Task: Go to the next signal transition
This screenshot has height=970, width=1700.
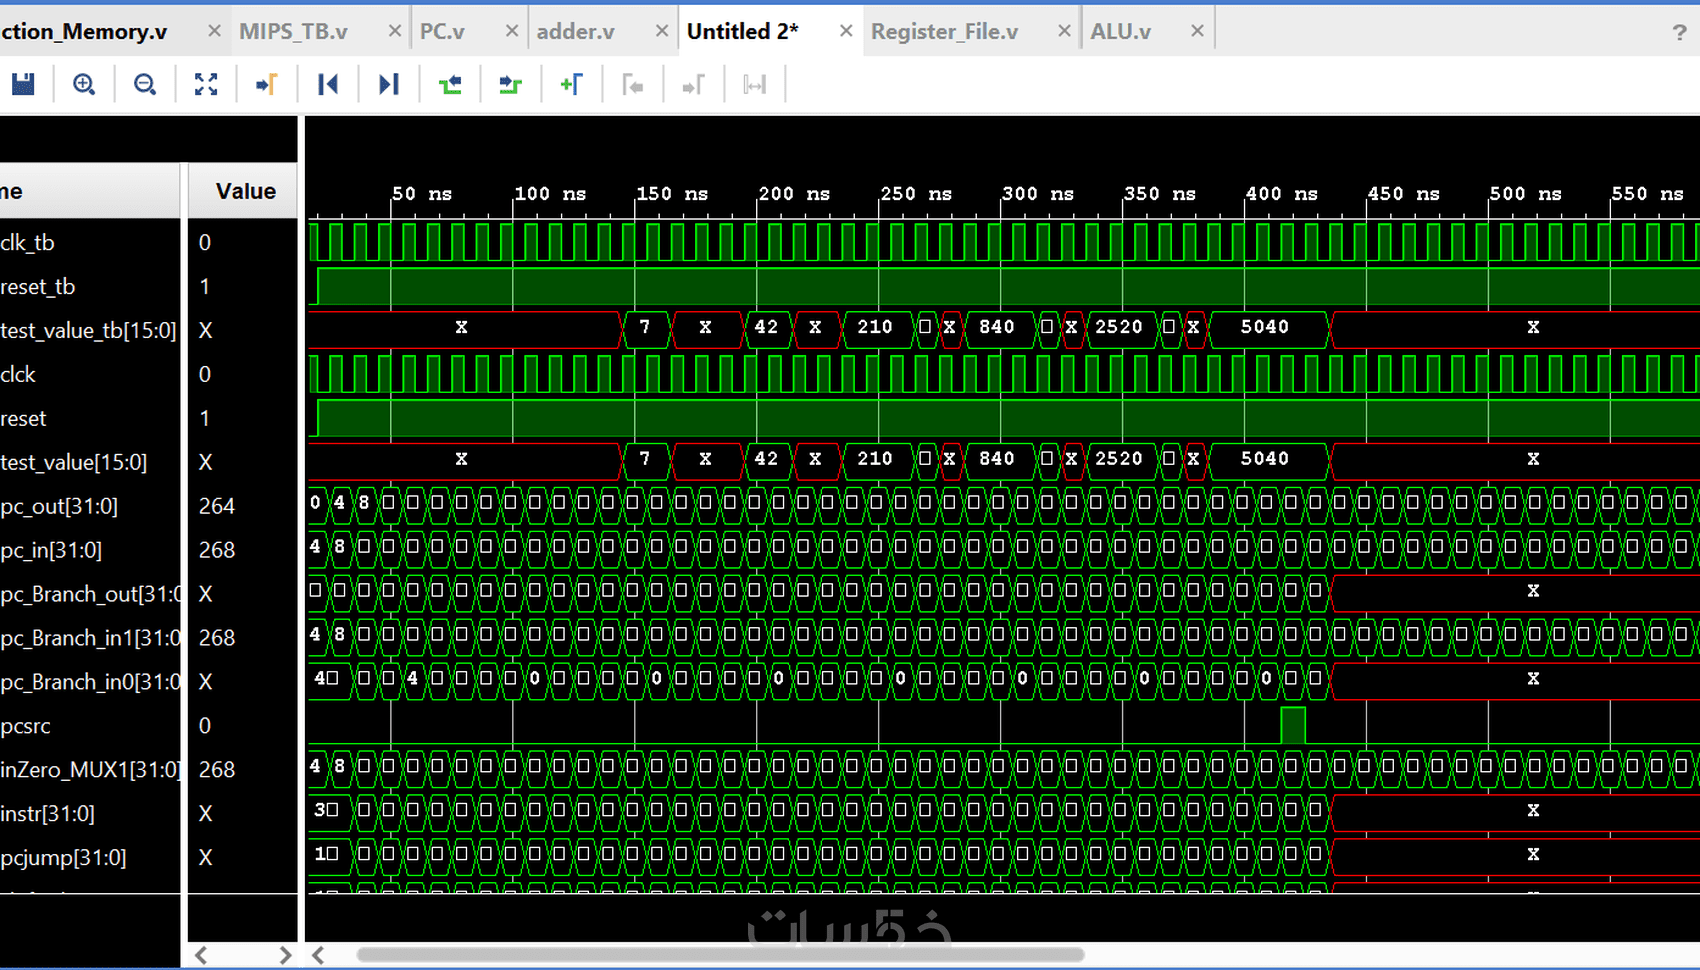Action: [510, 84]
